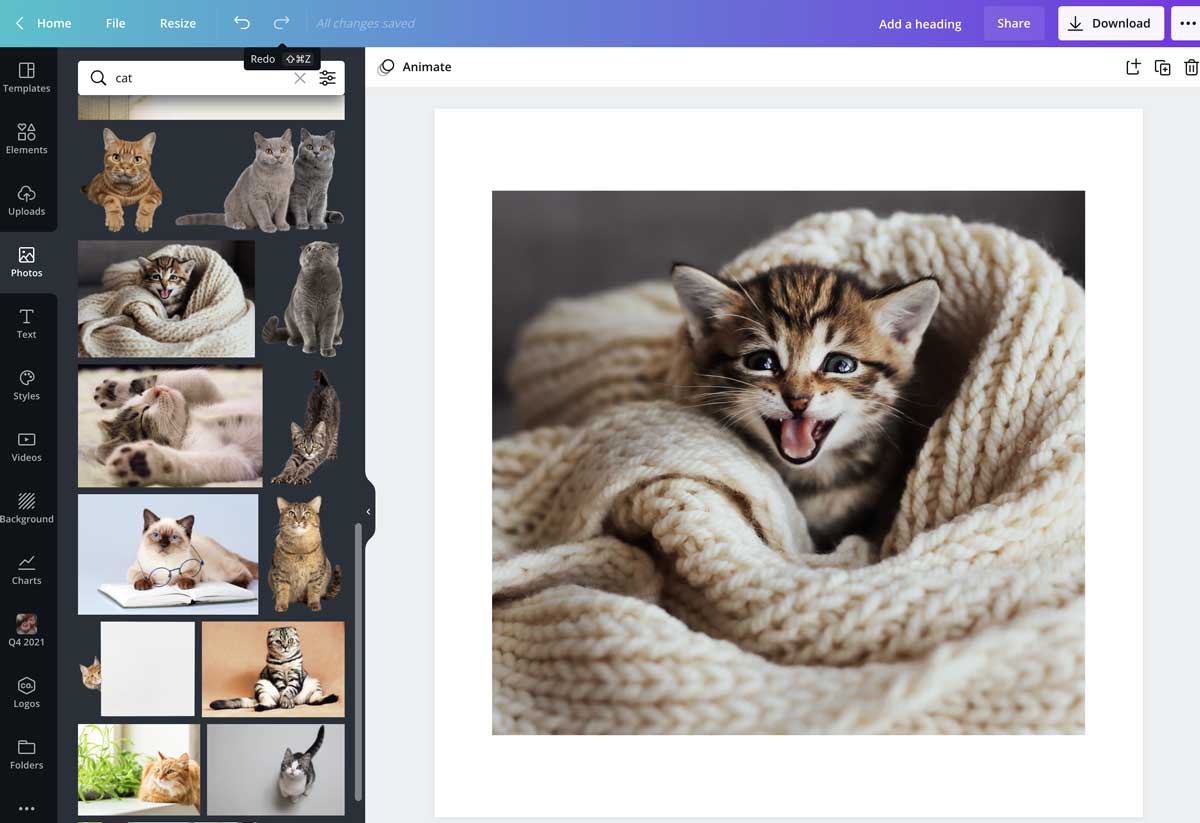1200x823 pixels.
Task: Open the File menu
Action: [x=116, y=23]
